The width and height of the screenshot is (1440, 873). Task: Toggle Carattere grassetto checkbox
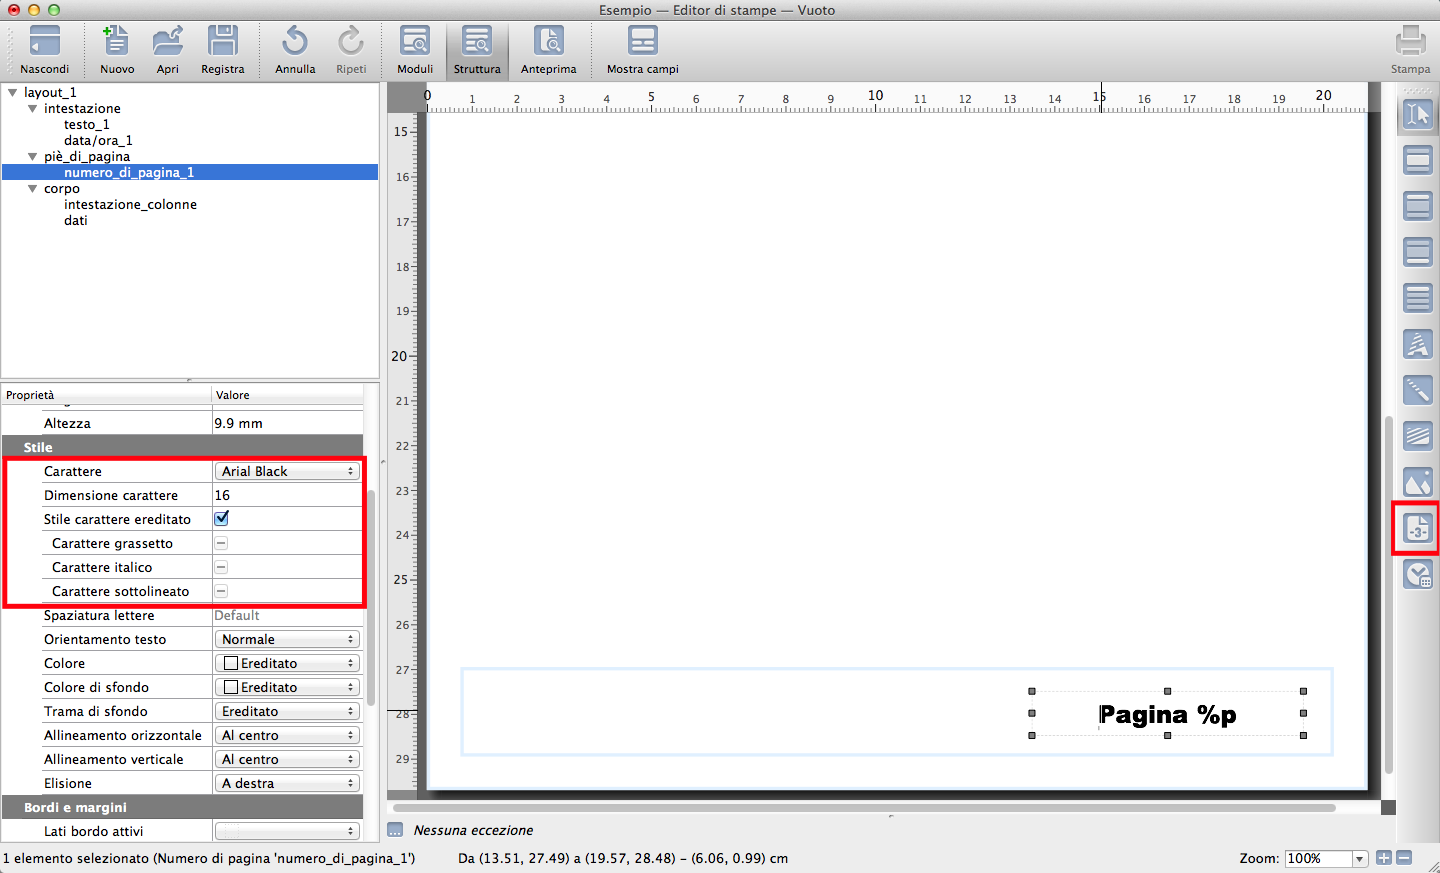(x=222, y=543)
